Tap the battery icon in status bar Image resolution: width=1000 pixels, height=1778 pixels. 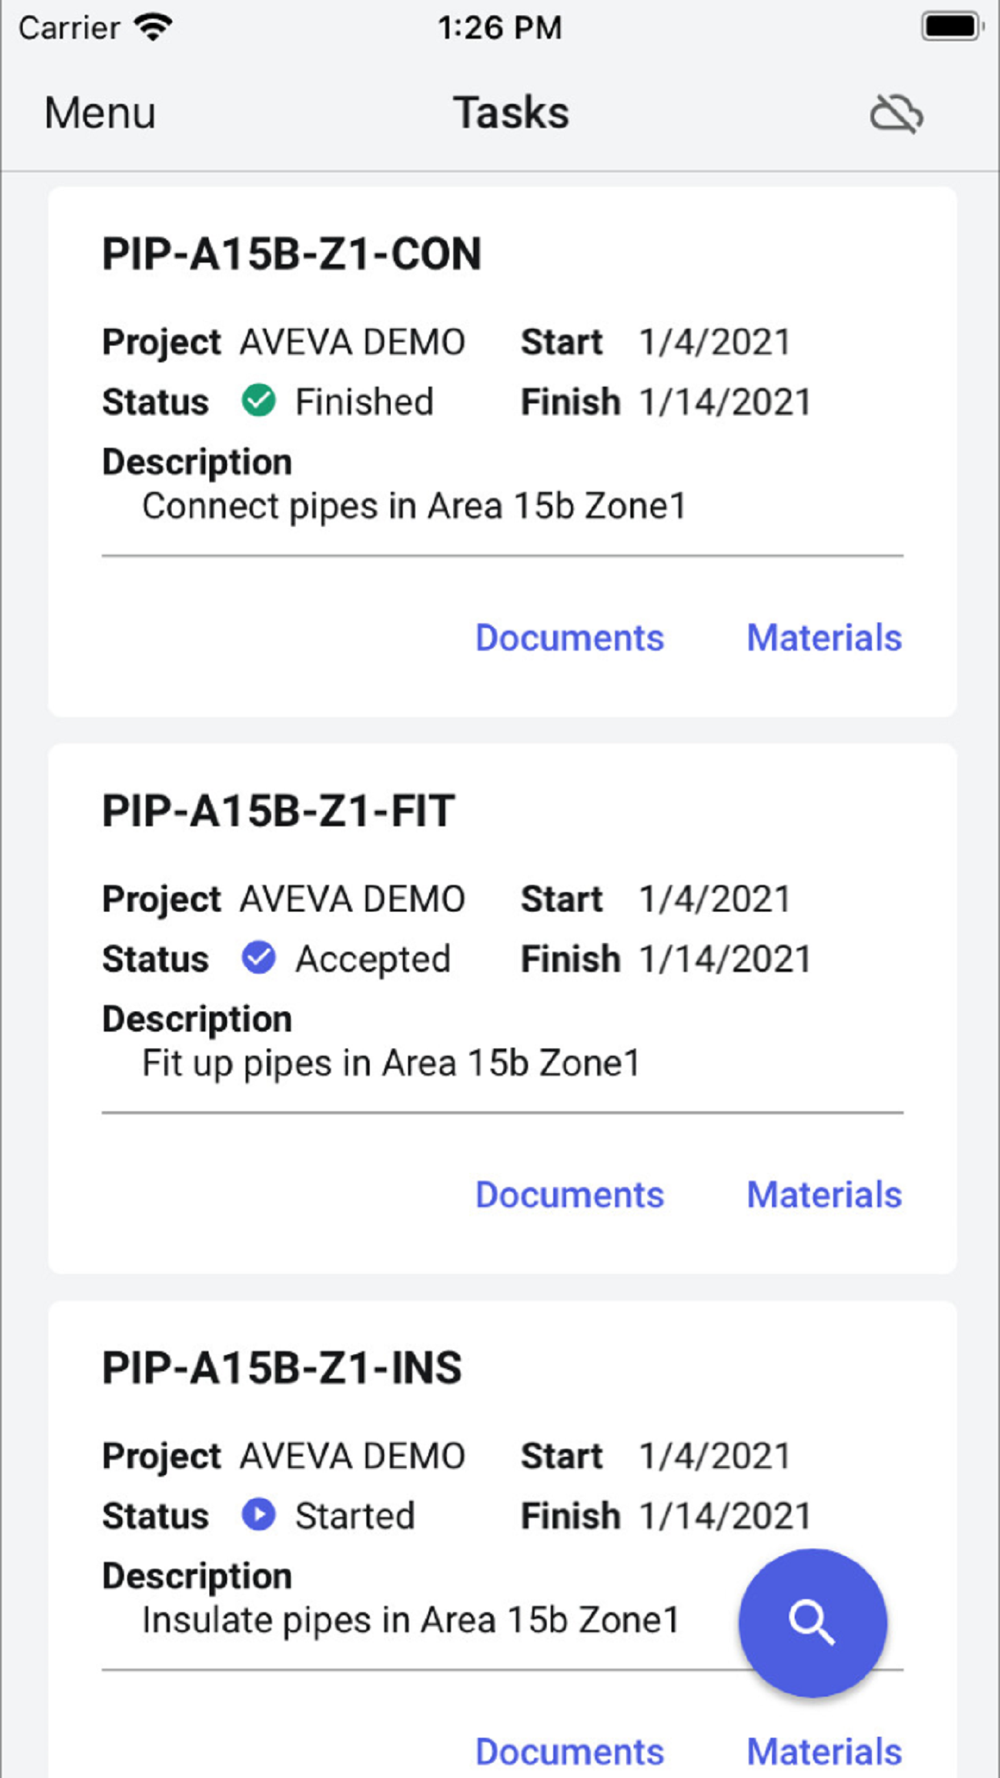[x=952, y=27]
